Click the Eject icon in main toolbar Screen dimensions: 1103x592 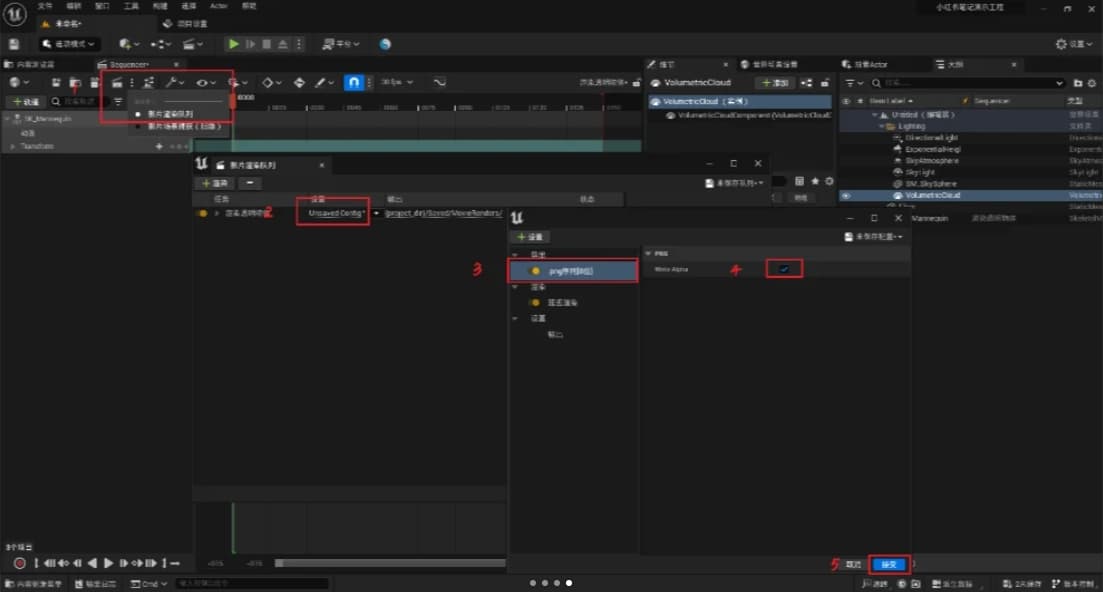point(283,44)
